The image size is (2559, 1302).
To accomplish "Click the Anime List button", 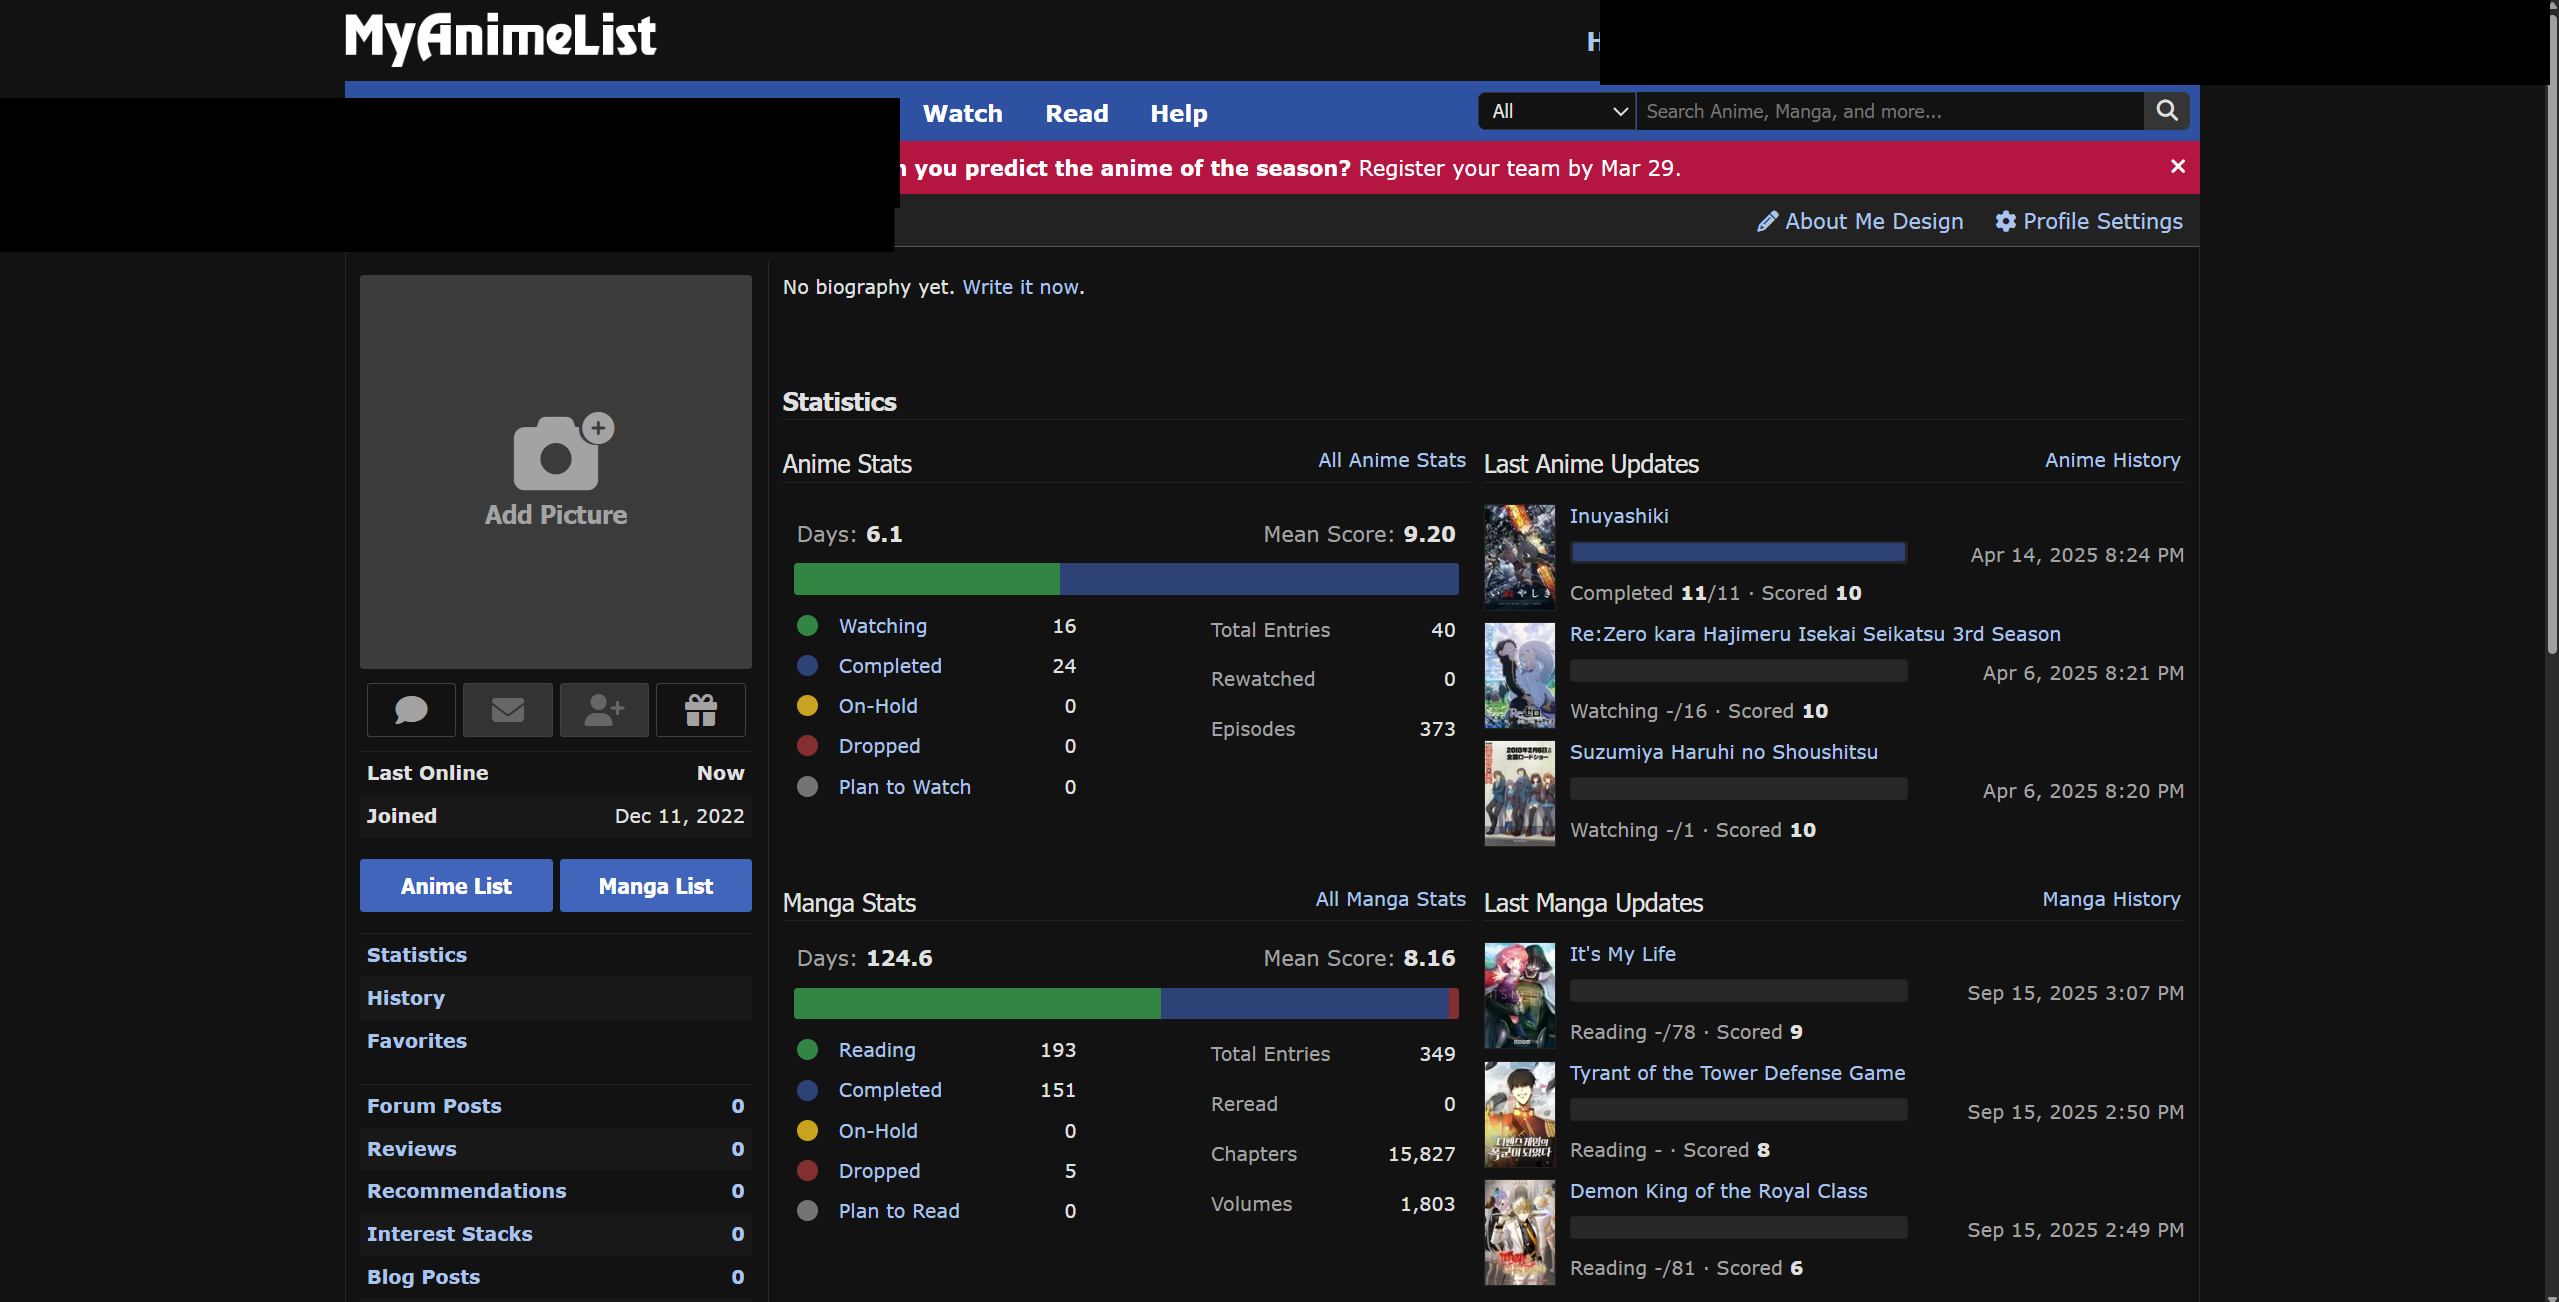I will [456, 886].
